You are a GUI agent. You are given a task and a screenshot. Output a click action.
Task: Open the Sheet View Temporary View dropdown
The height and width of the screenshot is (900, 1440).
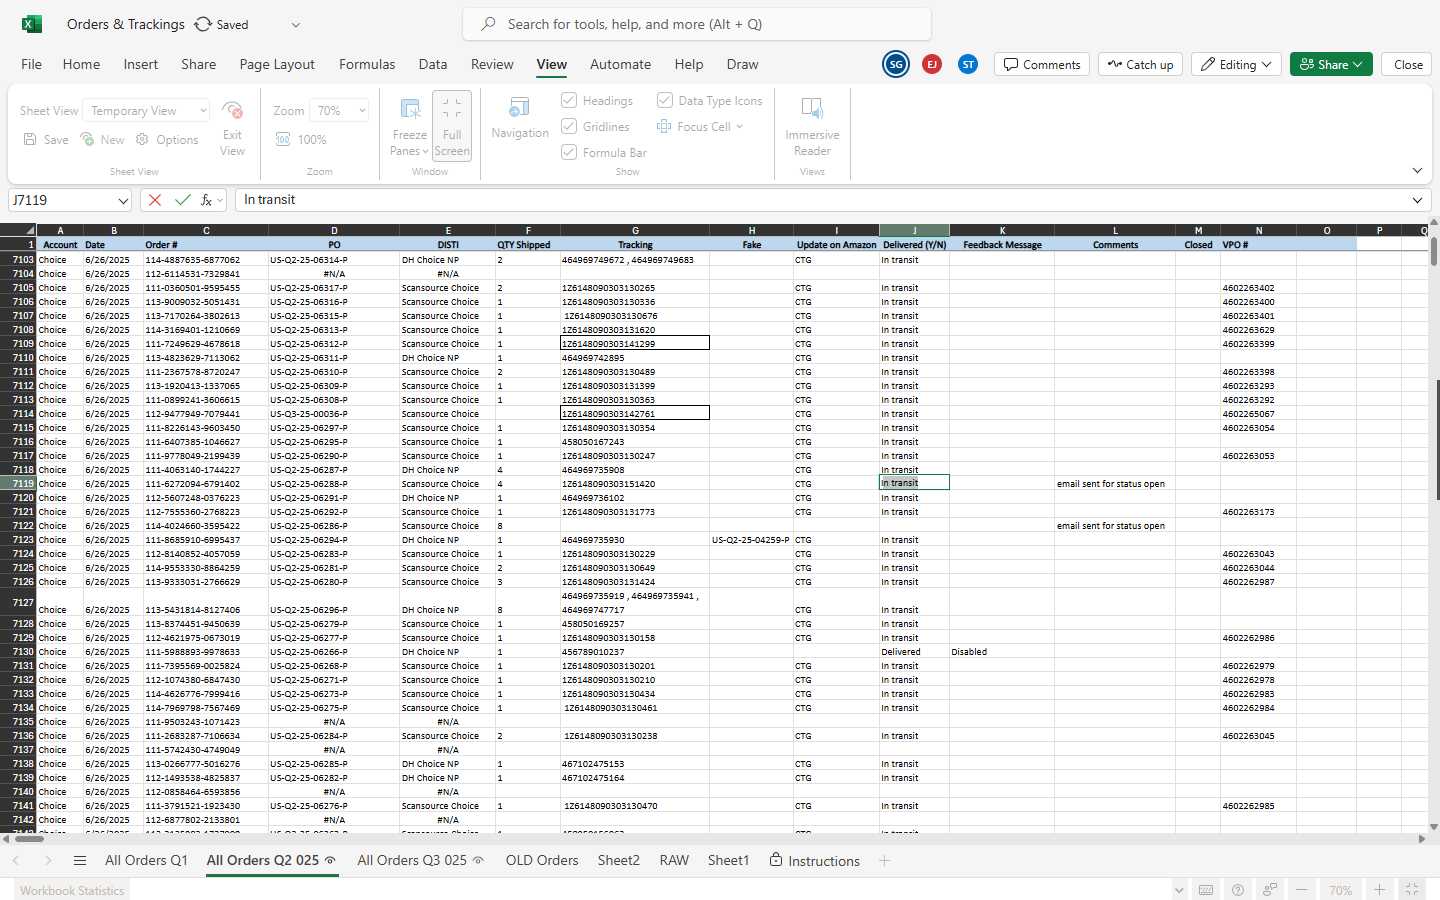pyautogui.click(x=146, y=110)
